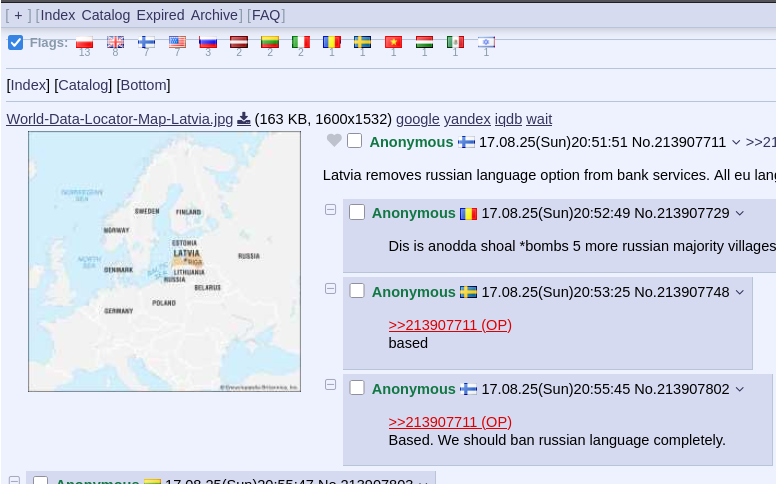Select the checkbox for post No.213907748
The width and height of the screenshot is (776, 484).
click(357, 291)
